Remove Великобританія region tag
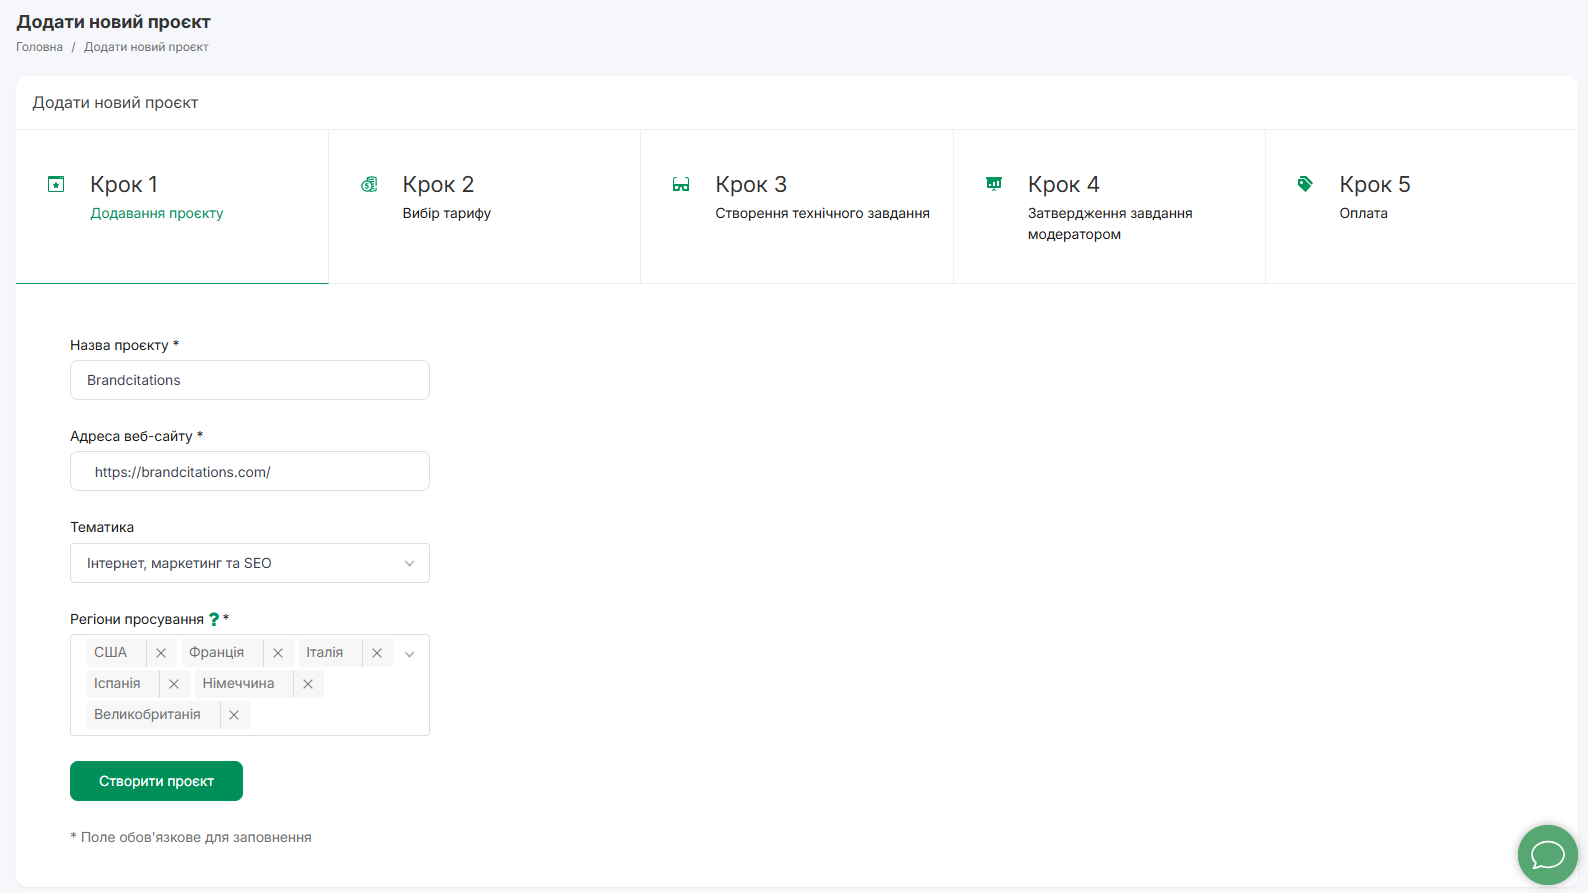 234,715
